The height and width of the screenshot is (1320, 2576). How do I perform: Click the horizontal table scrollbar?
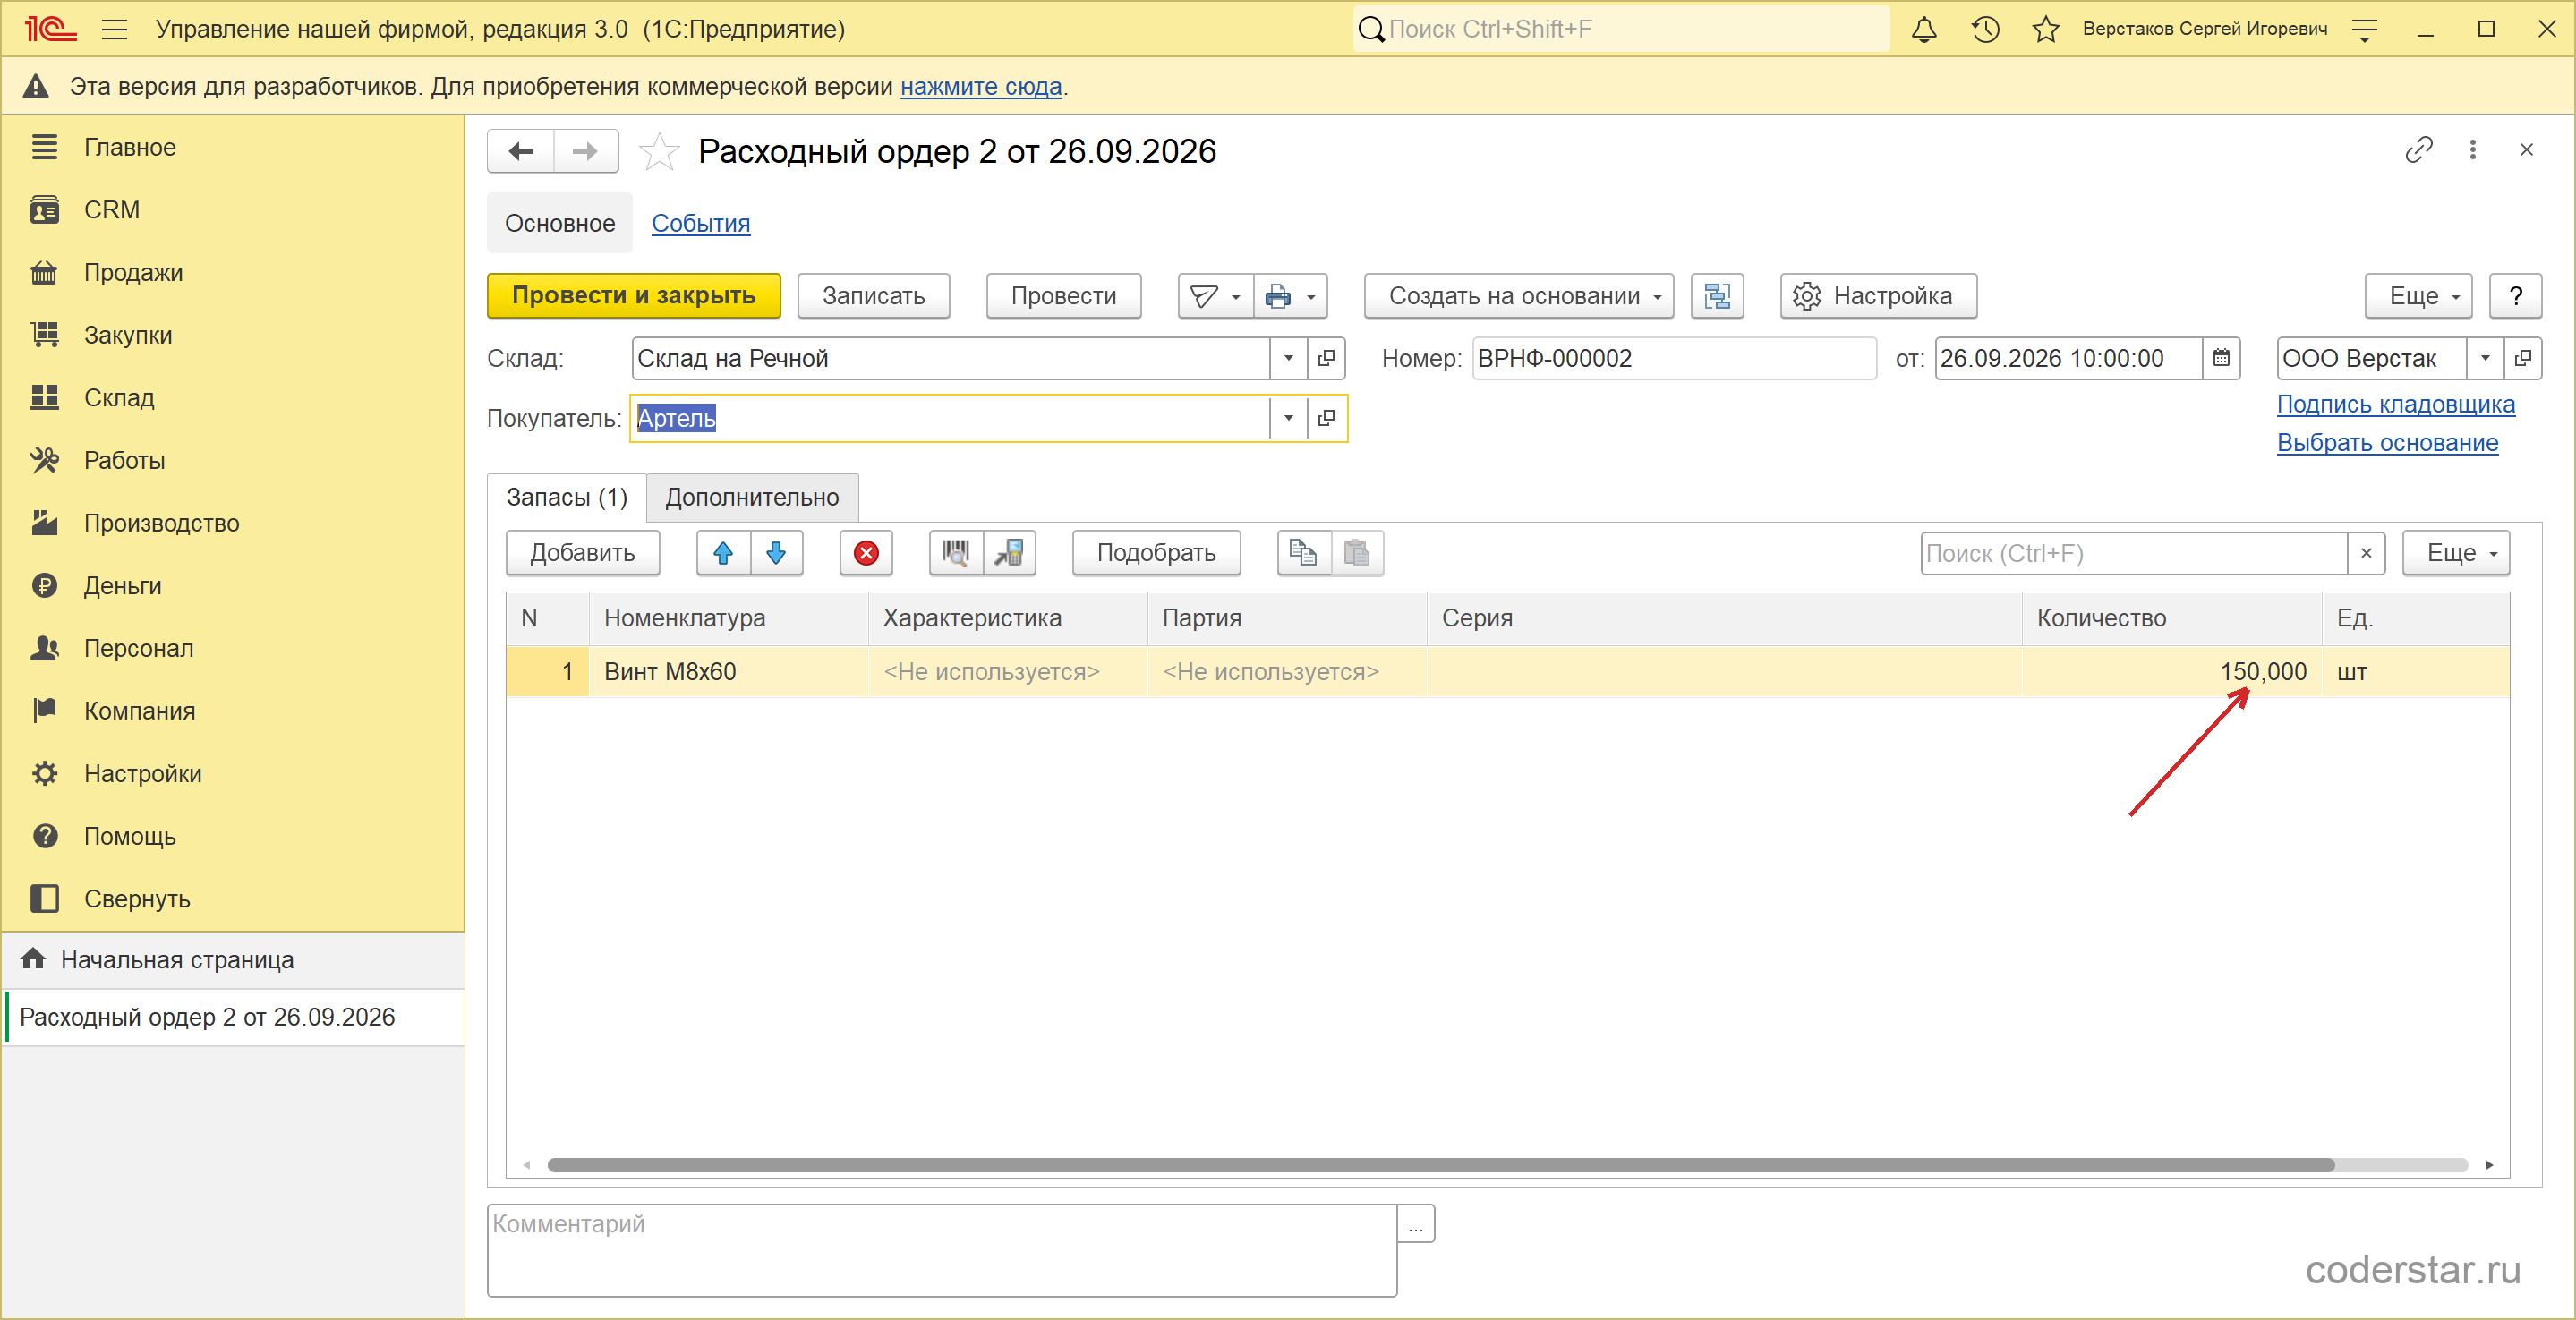click(x=1440, y=1165)
